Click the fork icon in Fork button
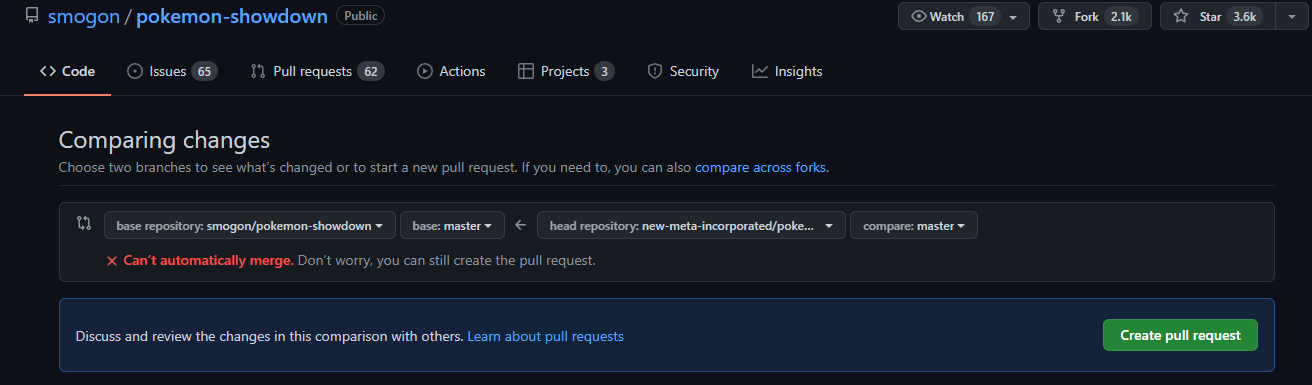This screenshot has height=385, width=1312. pos(1058,17)
